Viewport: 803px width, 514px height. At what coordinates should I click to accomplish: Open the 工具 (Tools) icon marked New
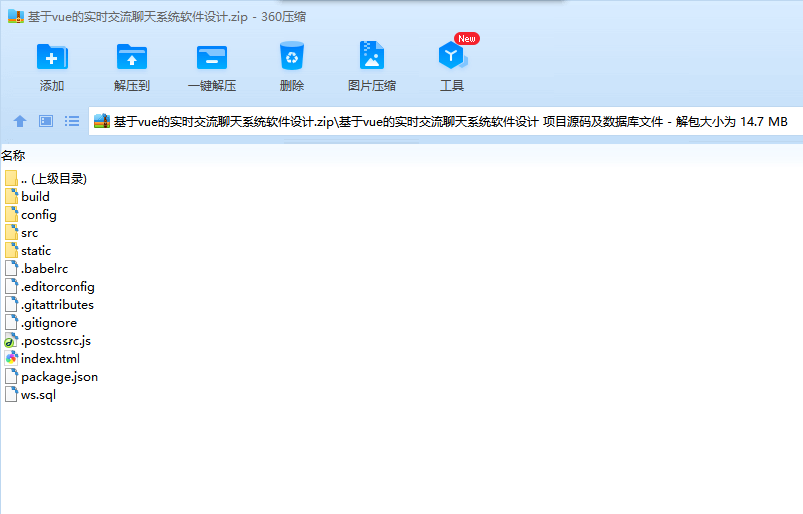click(x=453, y=55)
